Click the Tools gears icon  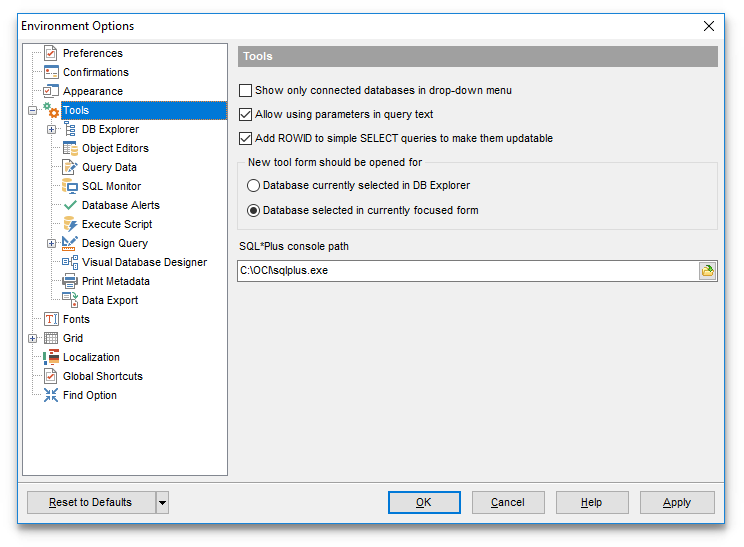point(51,110)
